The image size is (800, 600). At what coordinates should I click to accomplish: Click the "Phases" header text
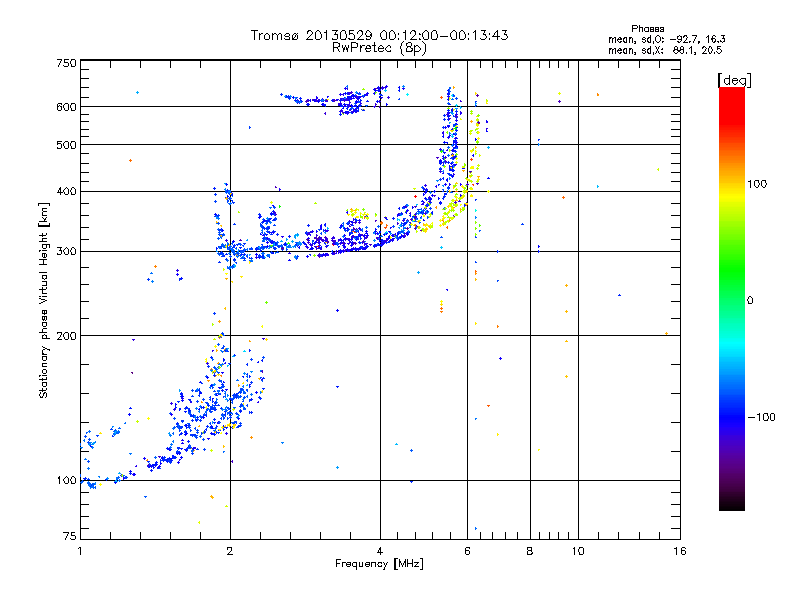point(647,29)
